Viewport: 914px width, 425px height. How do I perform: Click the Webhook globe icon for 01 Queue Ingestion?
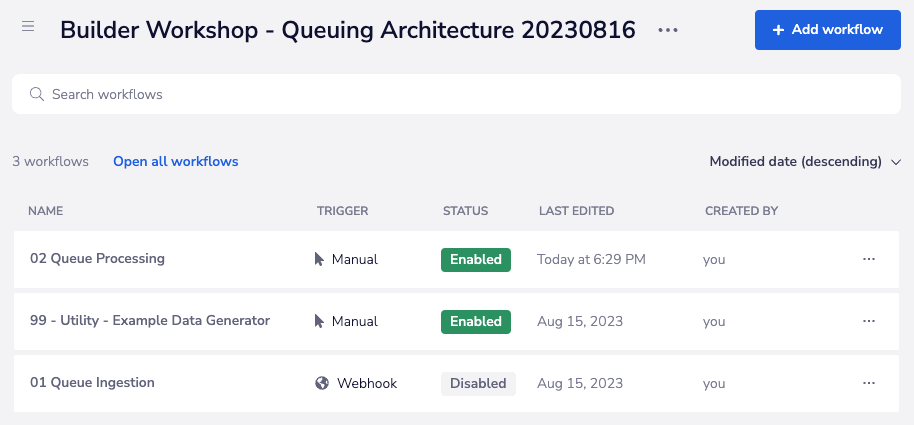(x=322, y=383)
